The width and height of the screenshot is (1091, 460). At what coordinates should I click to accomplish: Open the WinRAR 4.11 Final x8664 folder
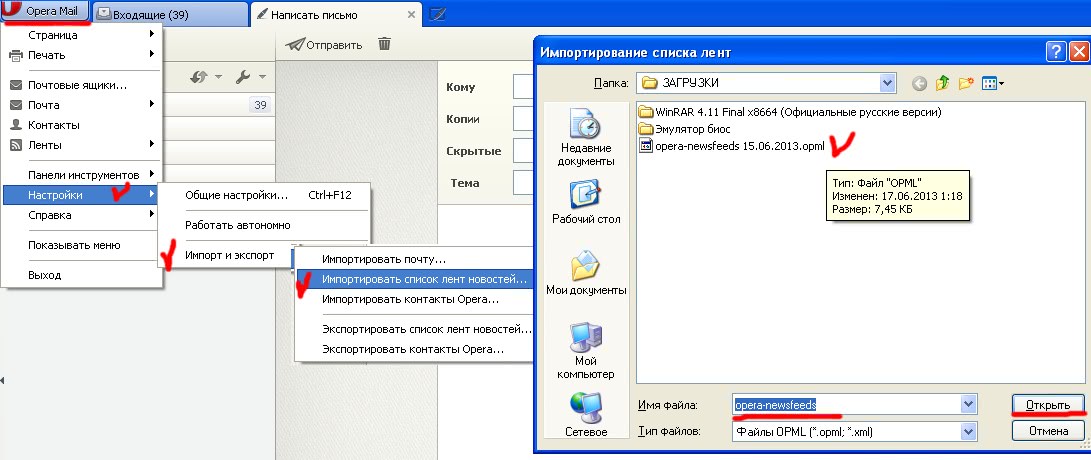click(x=790, y=111)
